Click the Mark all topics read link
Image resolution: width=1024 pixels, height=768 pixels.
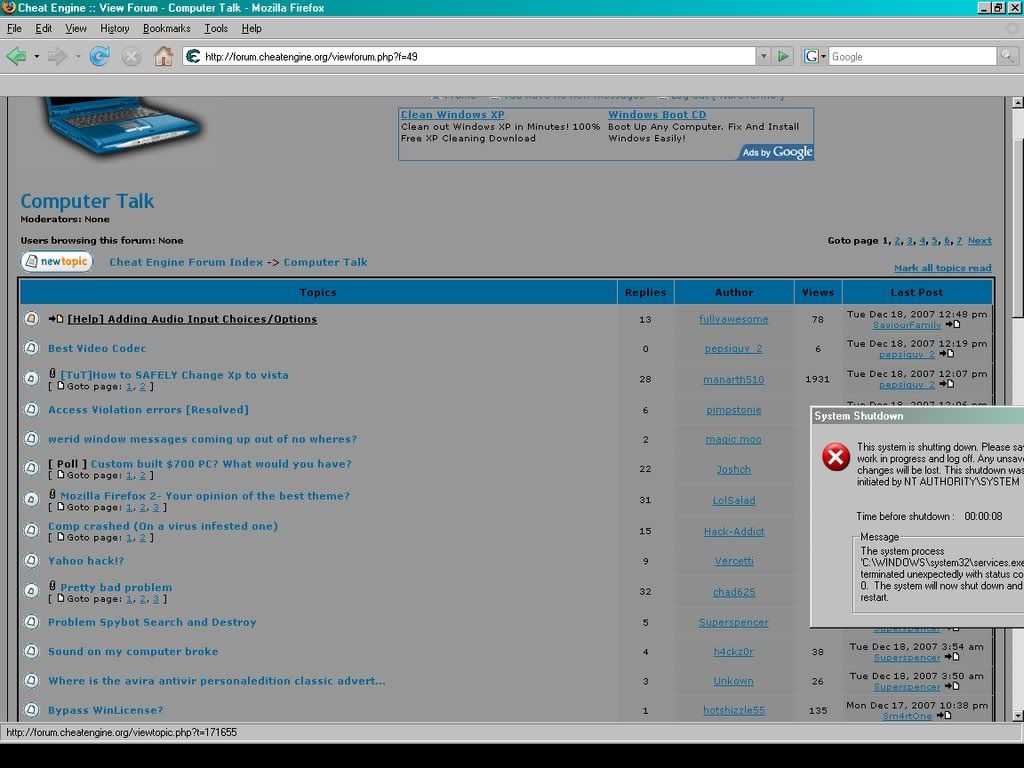tap(942, 268)
